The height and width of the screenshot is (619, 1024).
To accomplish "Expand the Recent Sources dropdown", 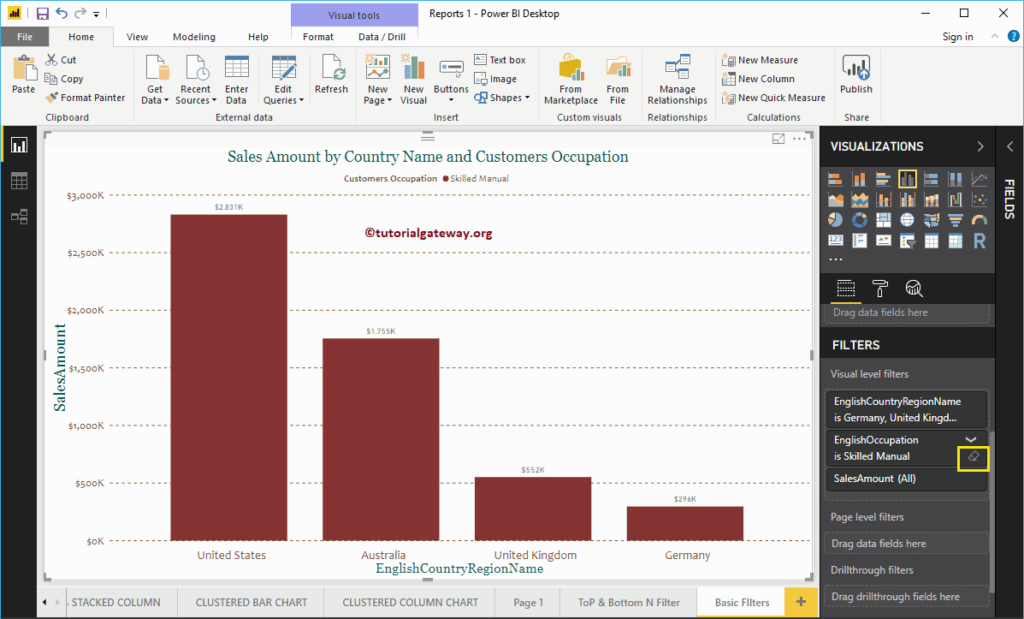I will (x=195, y=80).
